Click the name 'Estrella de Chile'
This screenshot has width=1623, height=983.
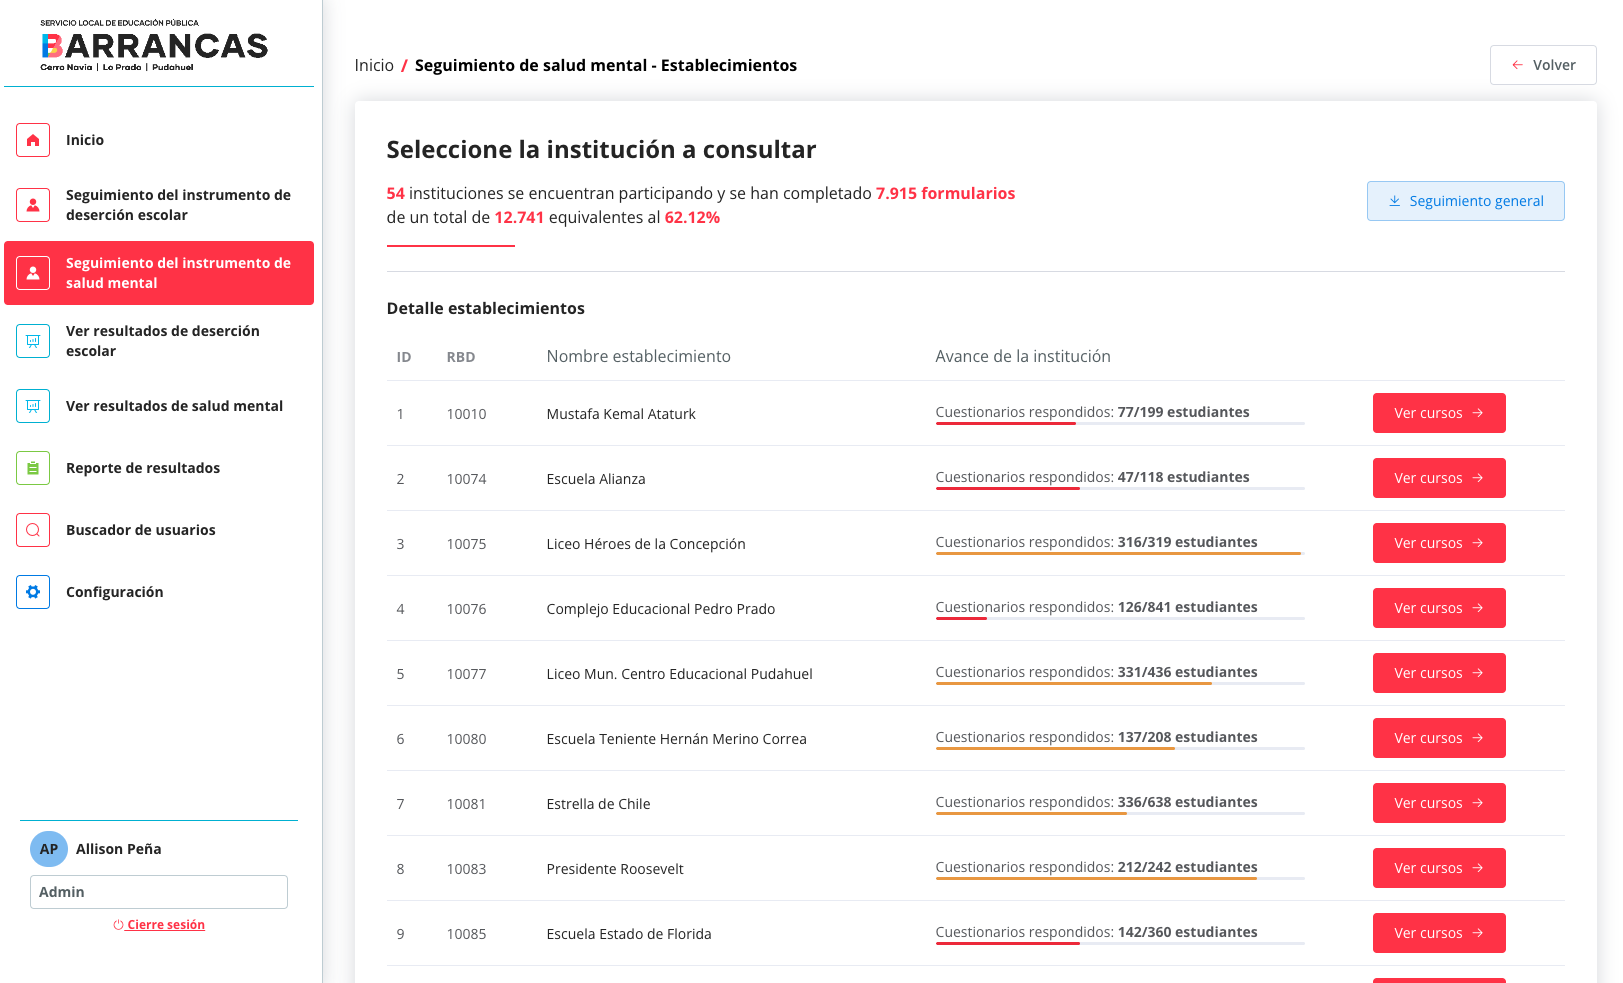click(598, 804)
